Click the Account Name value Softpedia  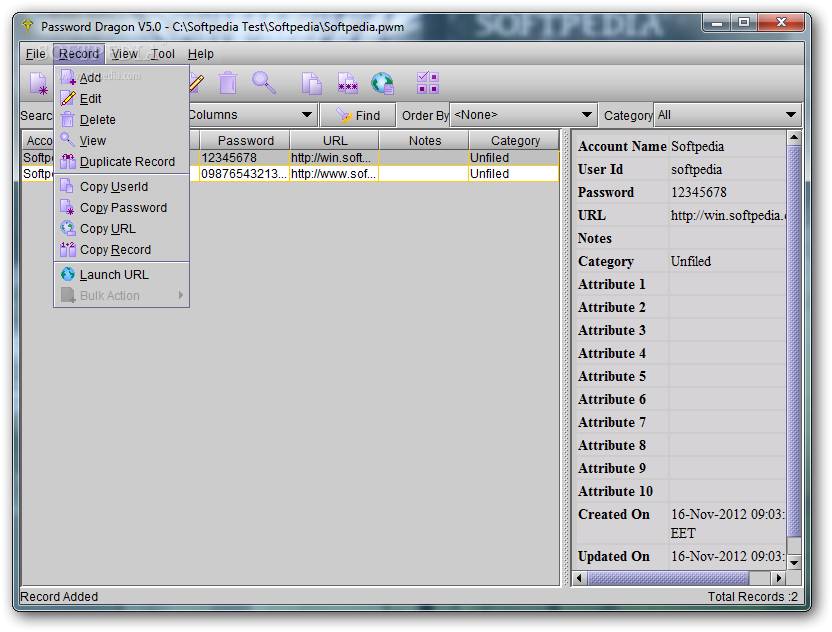point(697,146)
